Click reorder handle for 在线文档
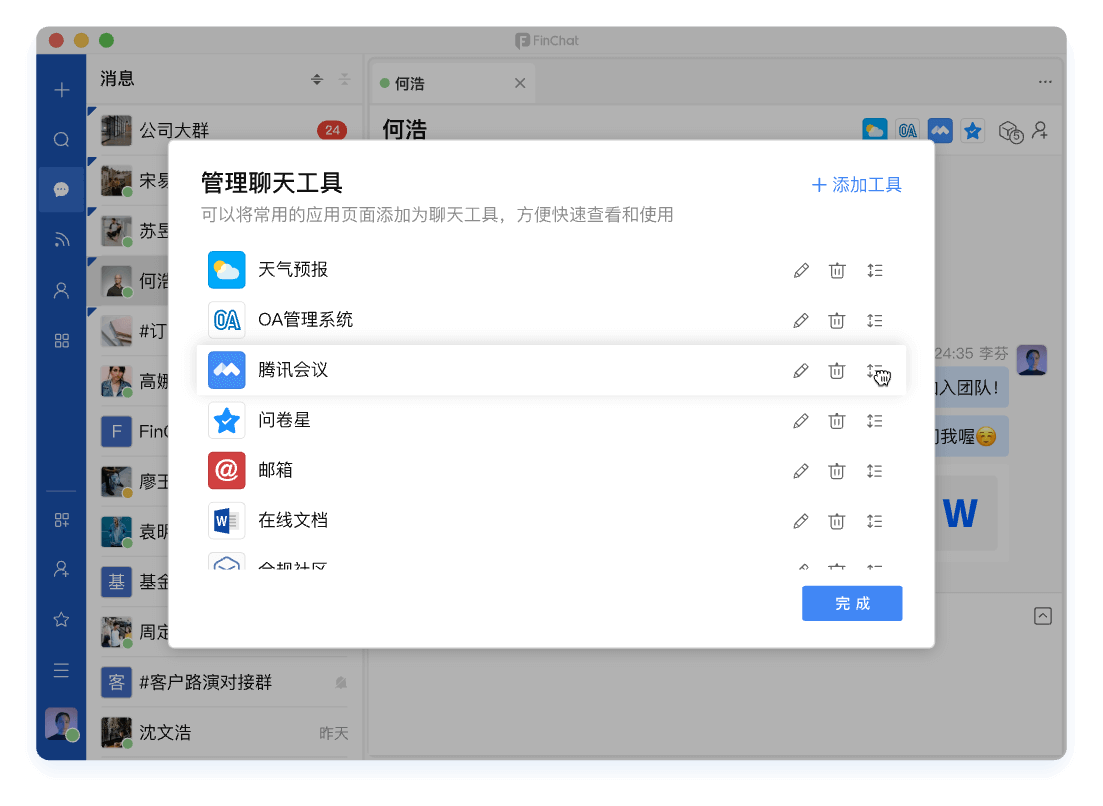The image size is (1103, 806). pos(875,521)
